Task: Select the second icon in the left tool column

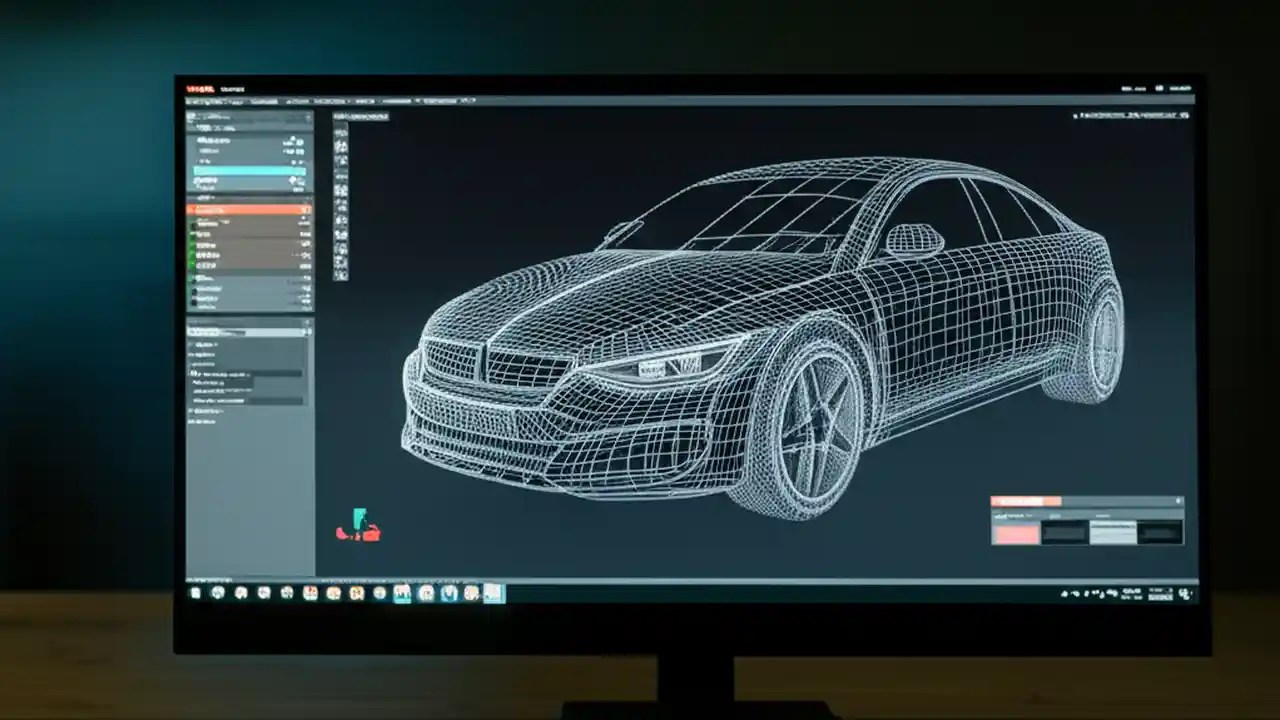Action: point(341,148)
